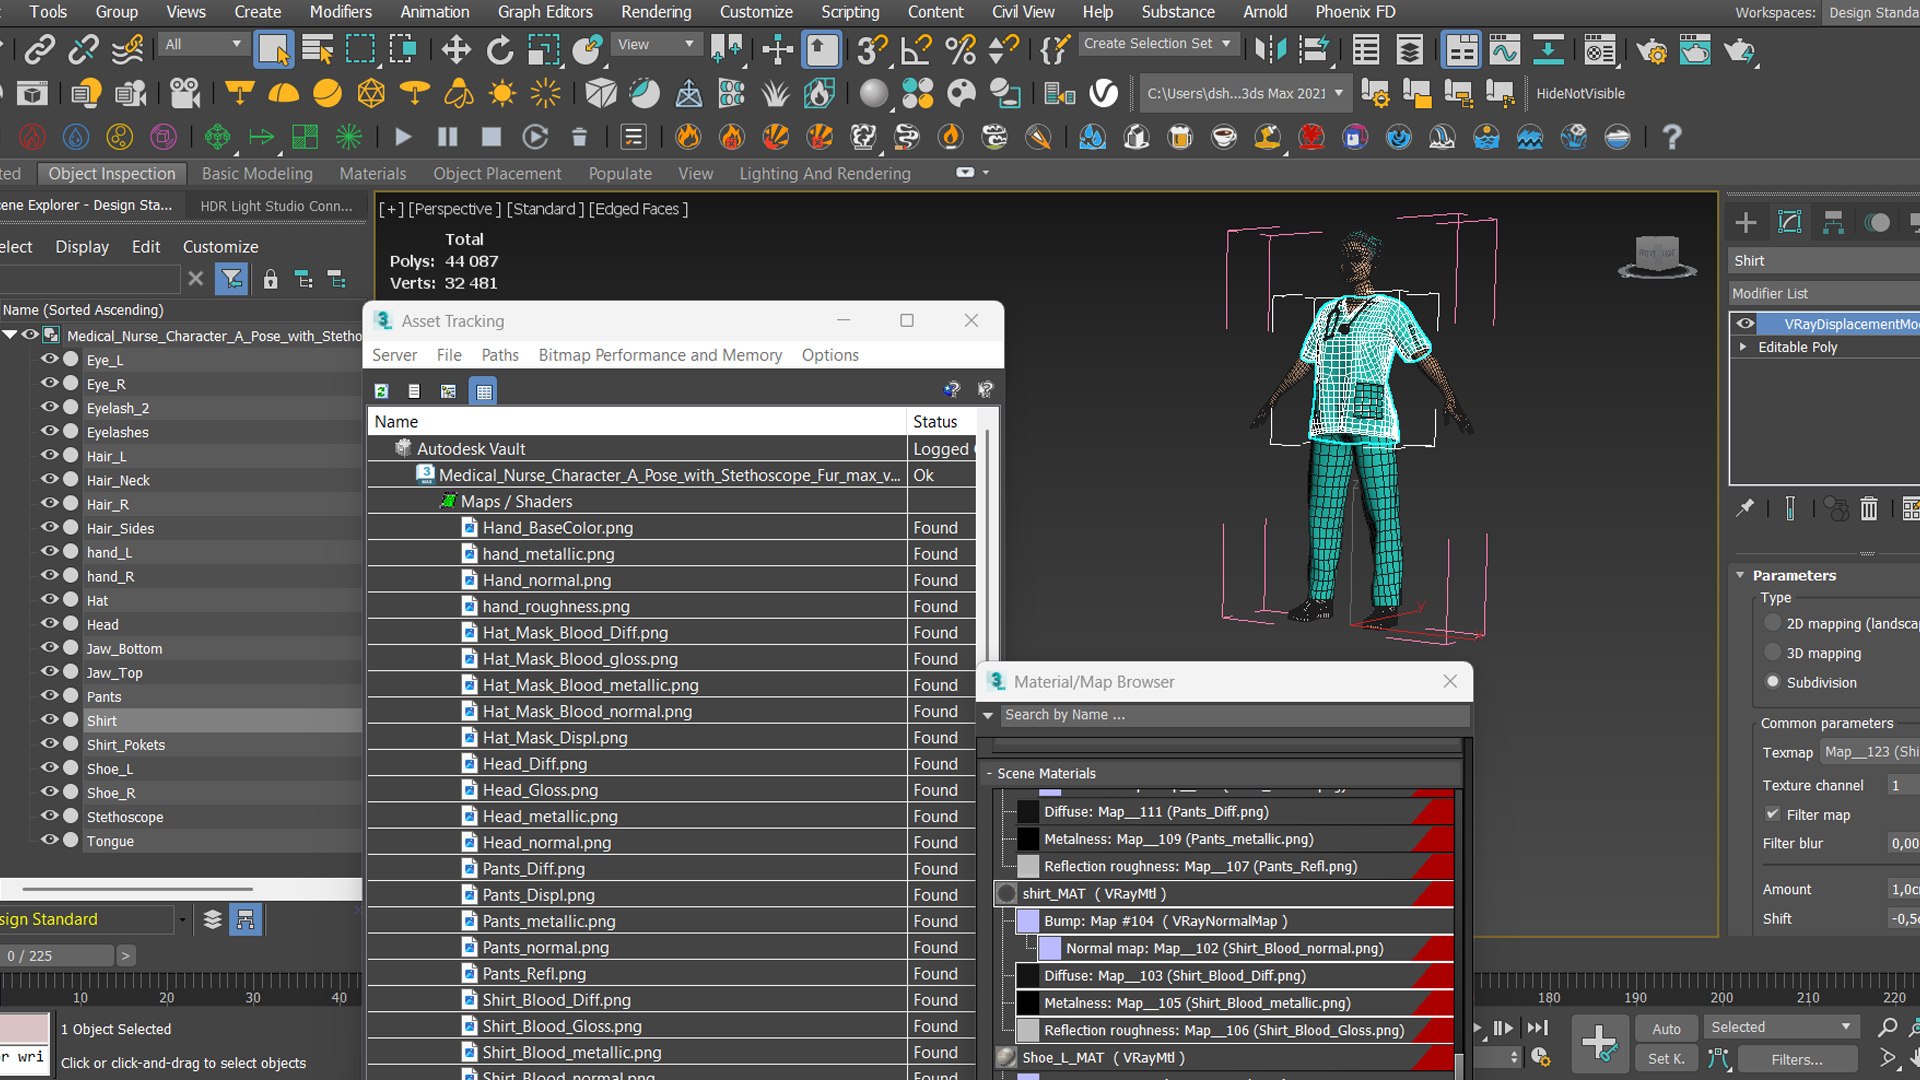This screenshot has height=1080, width=1920.
Task: Open the Help question mark icon
Action: point(1671,137)
